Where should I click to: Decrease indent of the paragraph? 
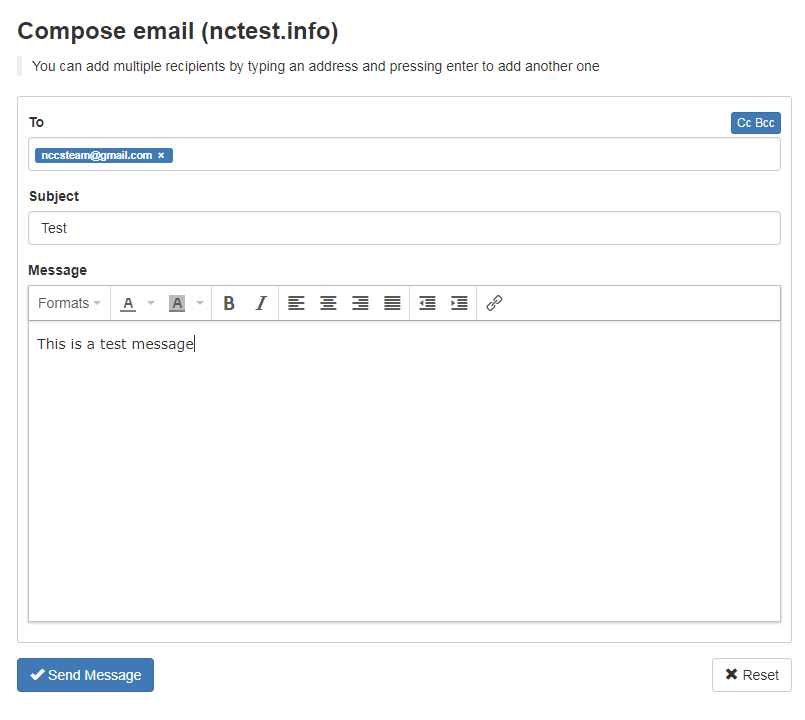tap(427, 303)
